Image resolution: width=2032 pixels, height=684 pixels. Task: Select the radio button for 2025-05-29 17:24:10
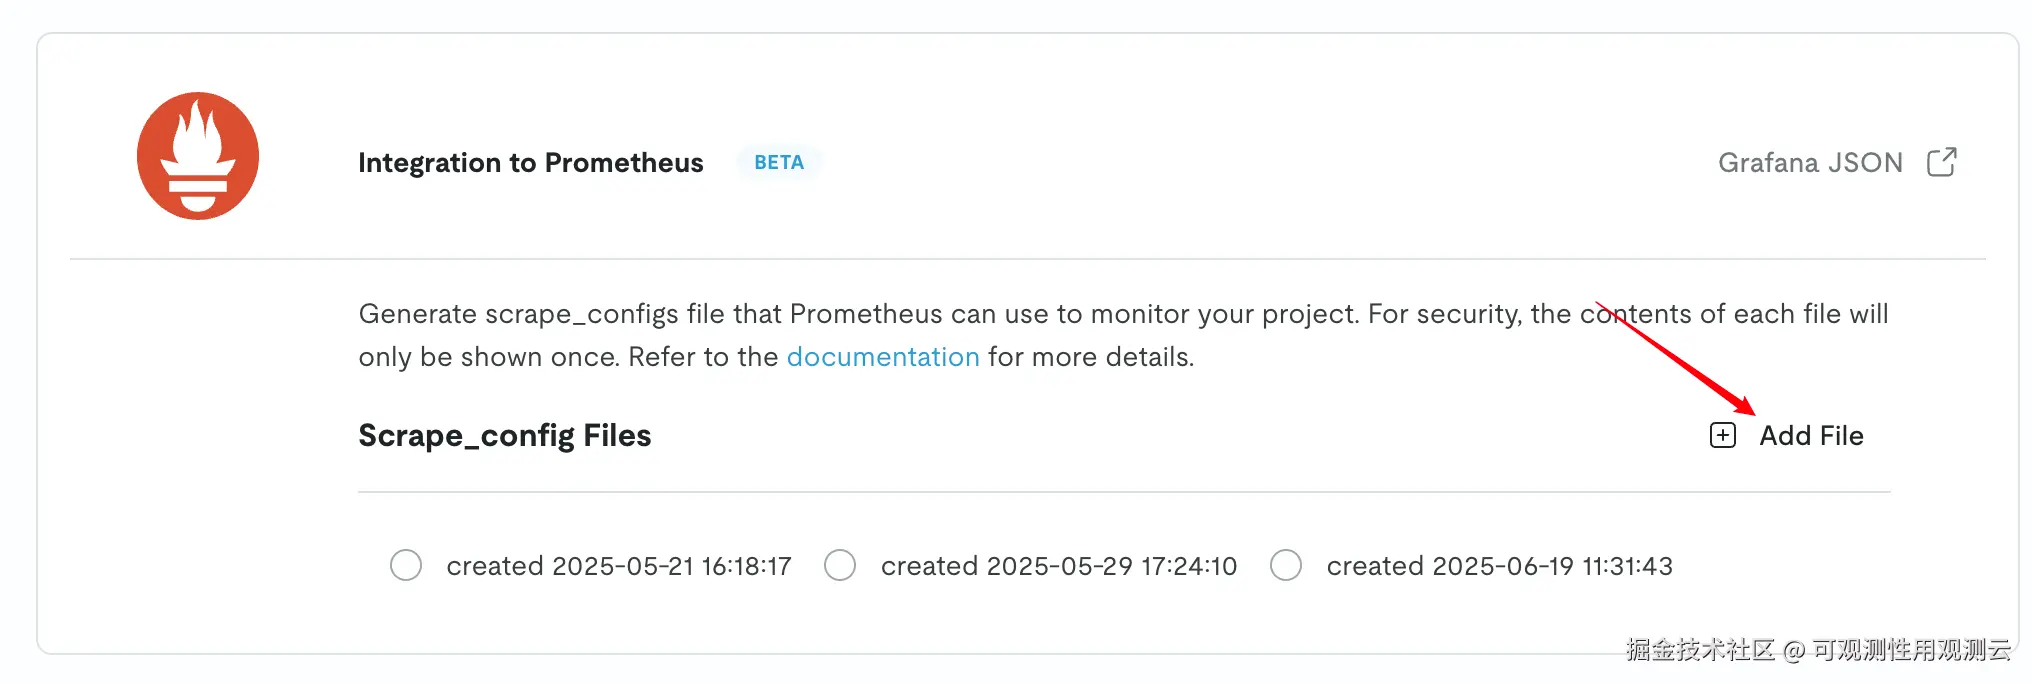pyautogui.click(x=840, y=565)
